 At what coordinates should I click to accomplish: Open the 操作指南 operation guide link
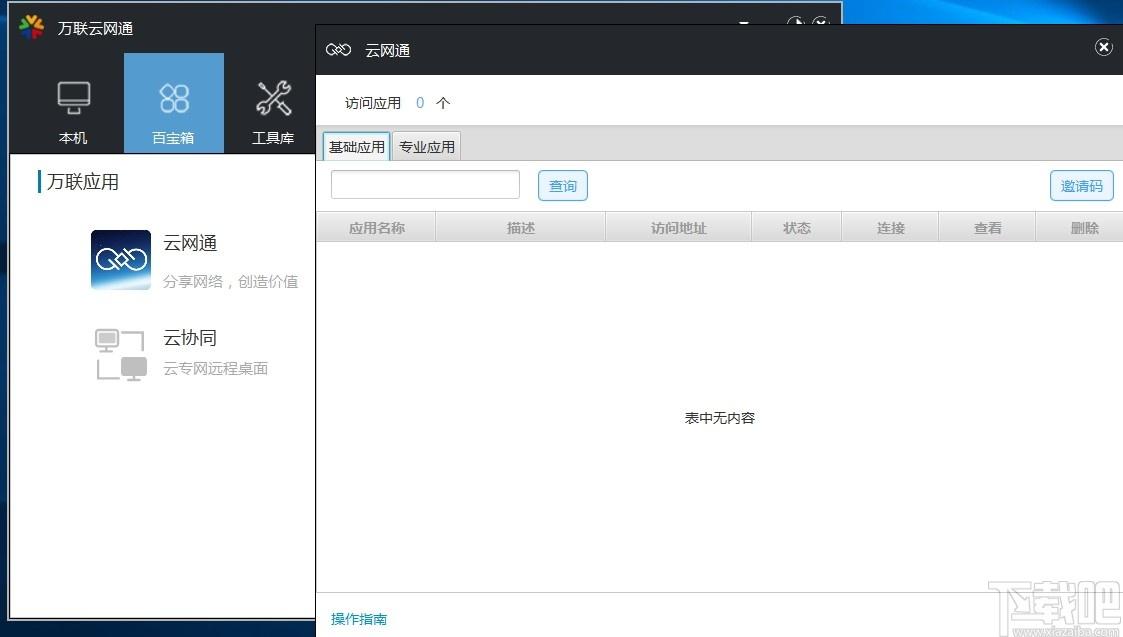point(359,618)
